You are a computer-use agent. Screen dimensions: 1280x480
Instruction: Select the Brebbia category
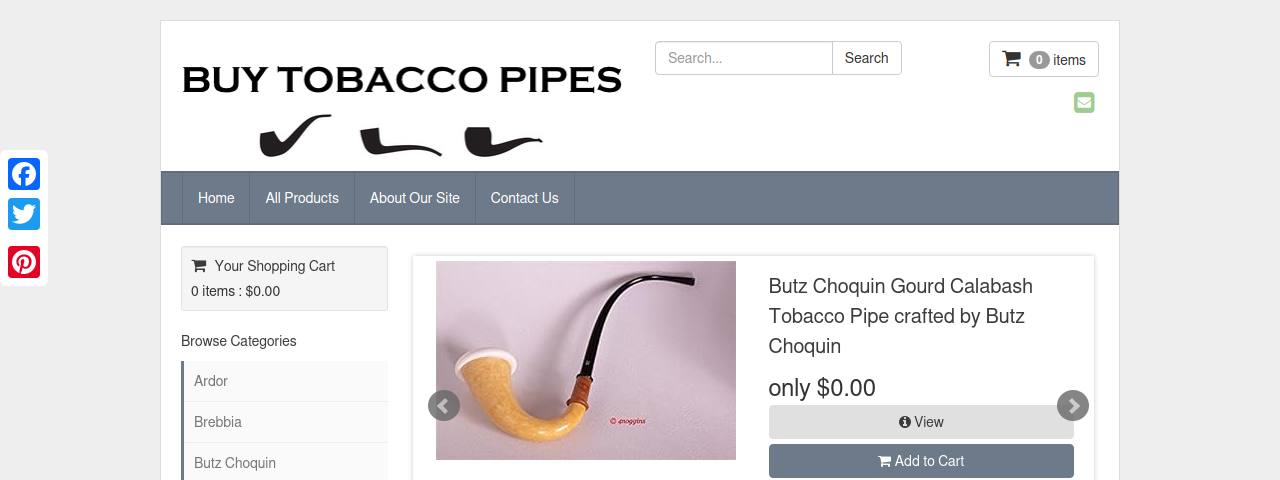286,422
